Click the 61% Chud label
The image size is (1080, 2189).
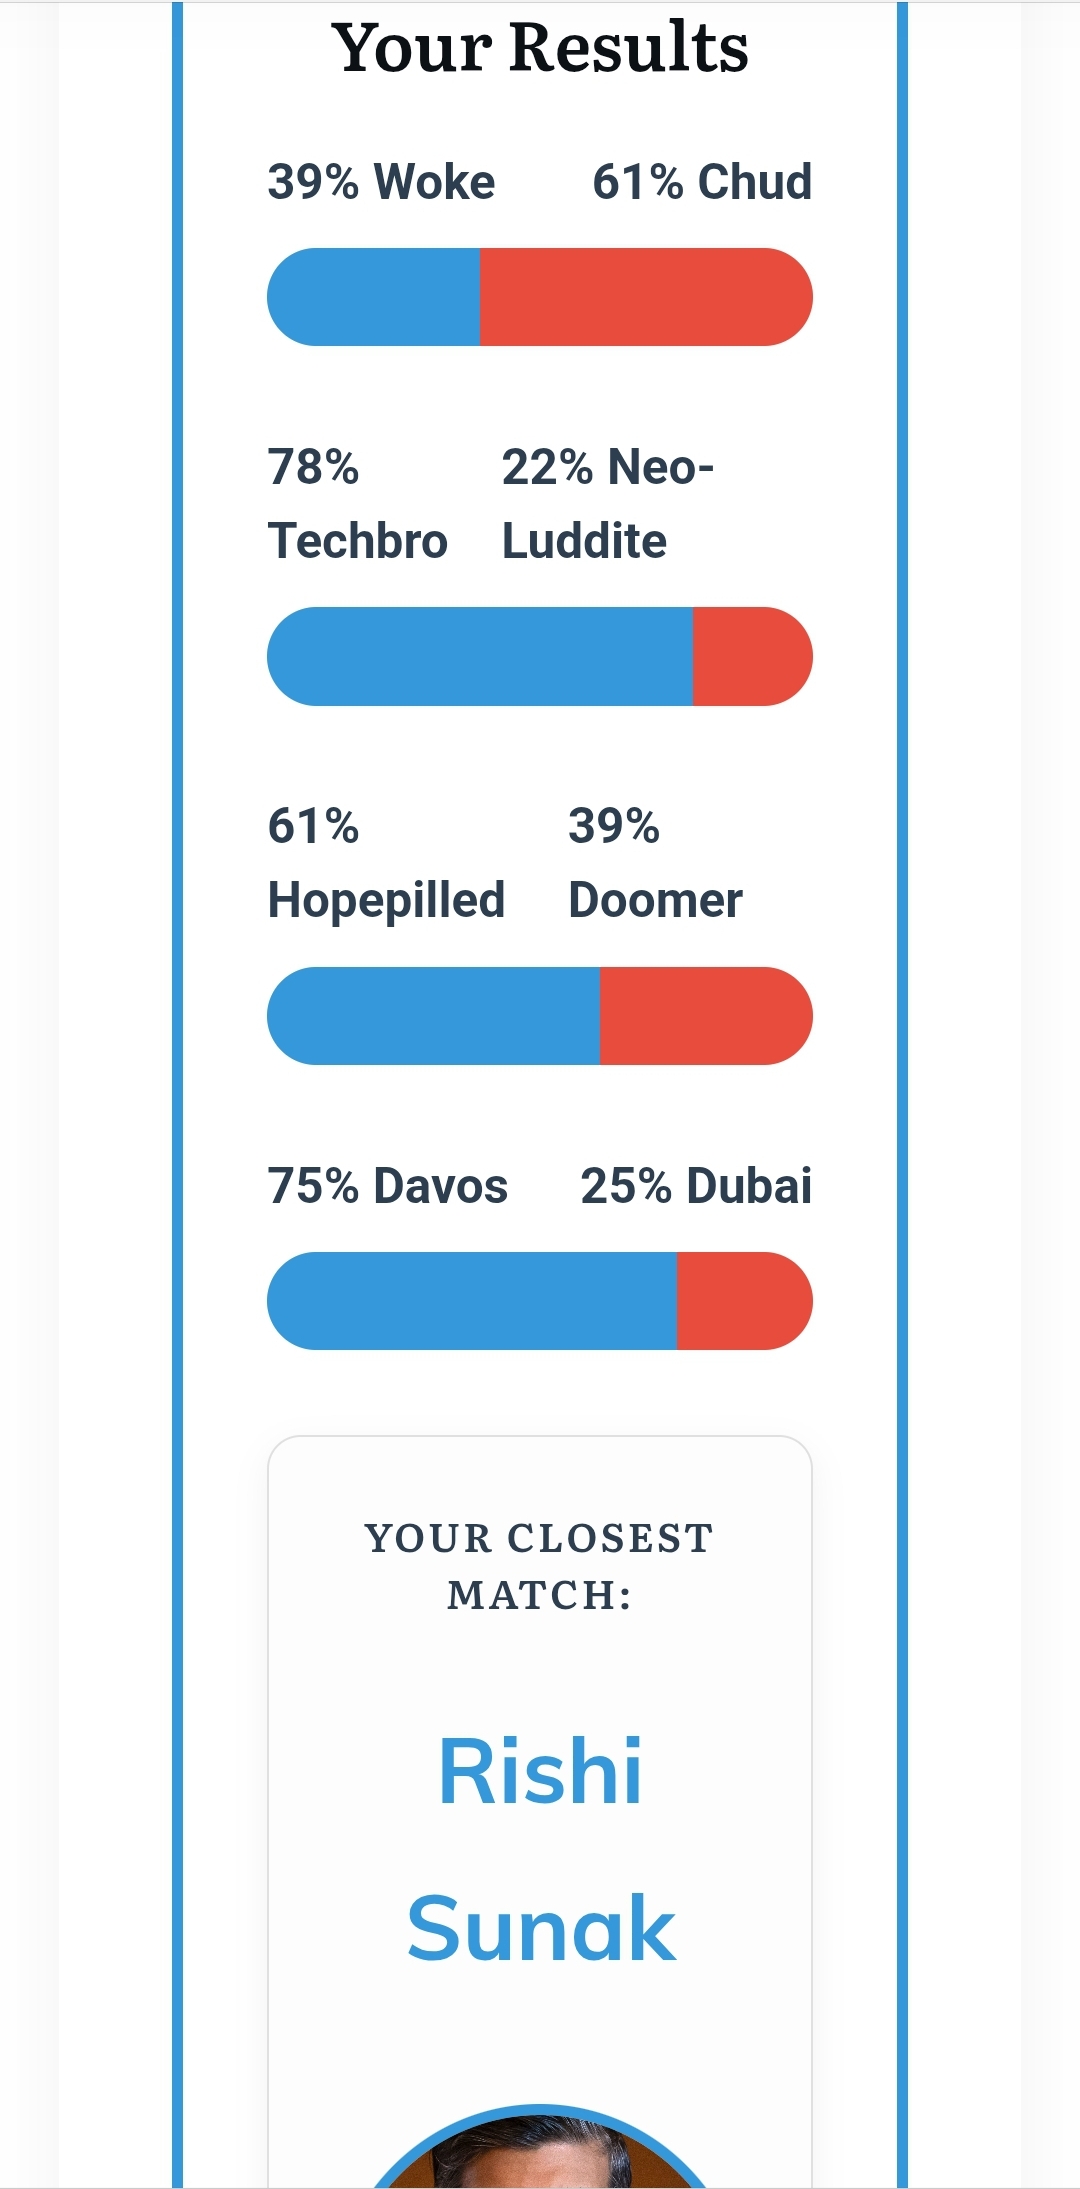coord(702,182)
